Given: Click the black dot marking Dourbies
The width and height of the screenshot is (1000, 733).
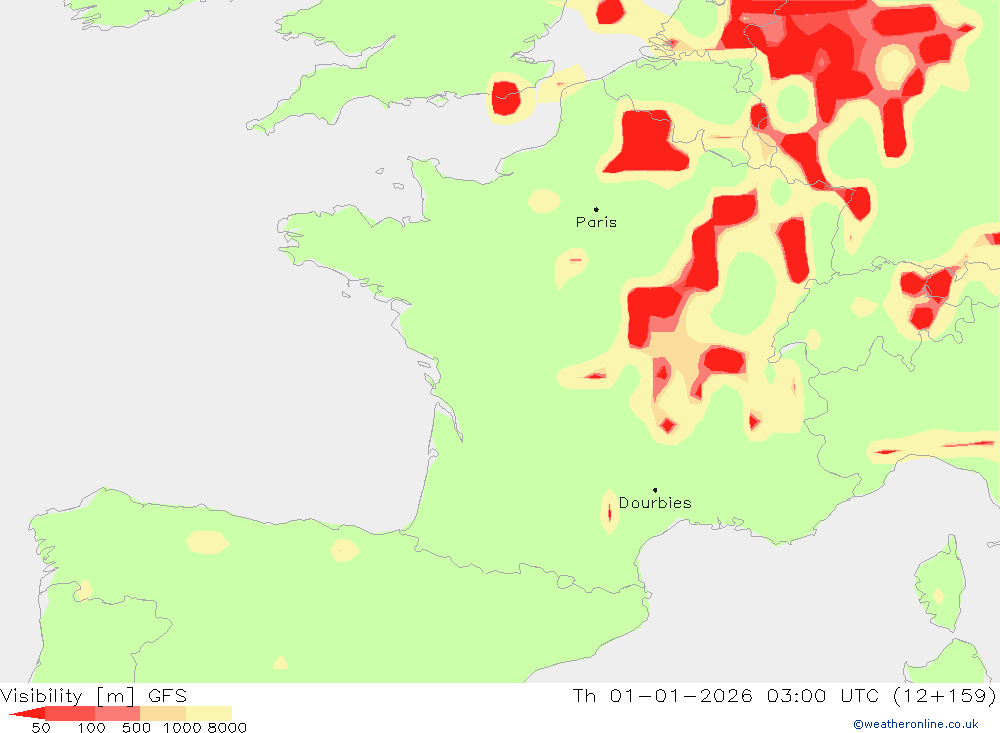Looking at the screenshot, I should (x=655, y=490).
